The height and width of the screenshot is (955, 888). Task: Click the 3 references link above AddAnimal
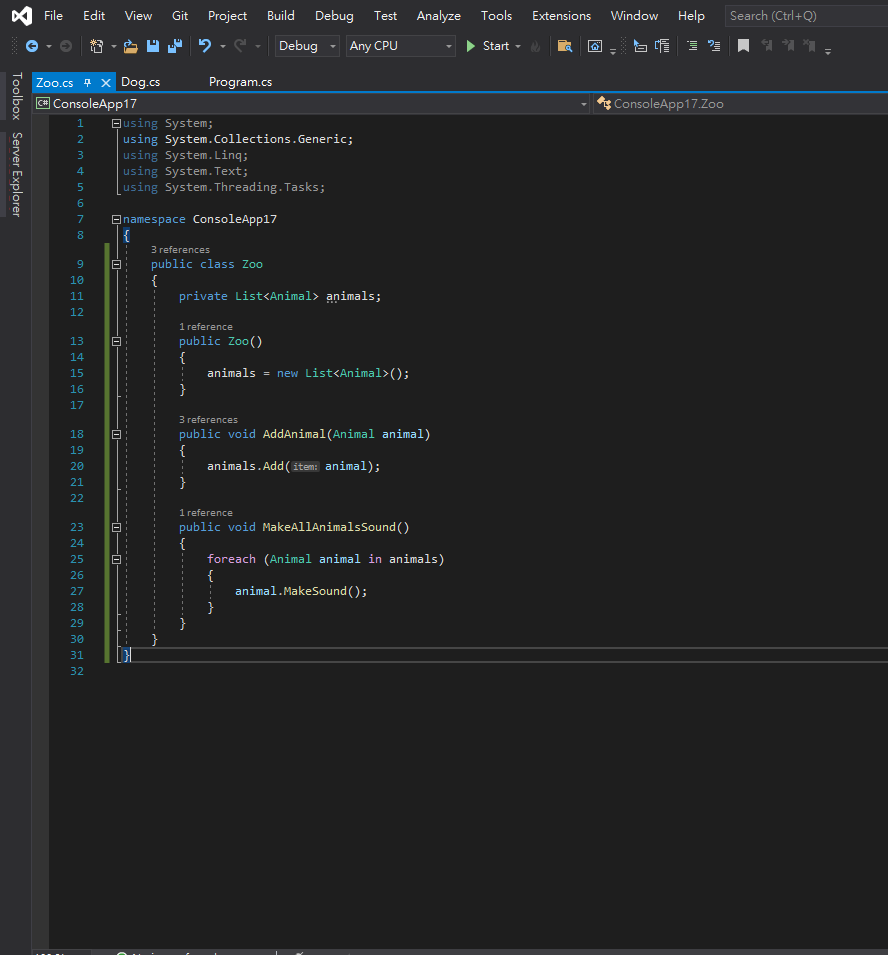pos(208,420)
